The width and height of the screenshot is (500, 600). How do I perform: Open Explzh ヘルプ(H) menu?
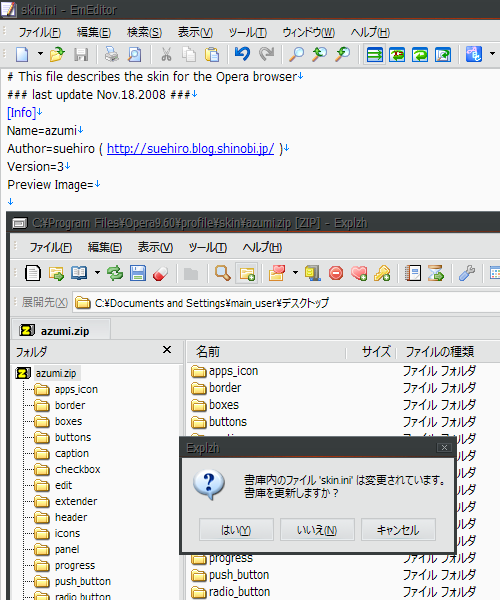click(262, 248)
